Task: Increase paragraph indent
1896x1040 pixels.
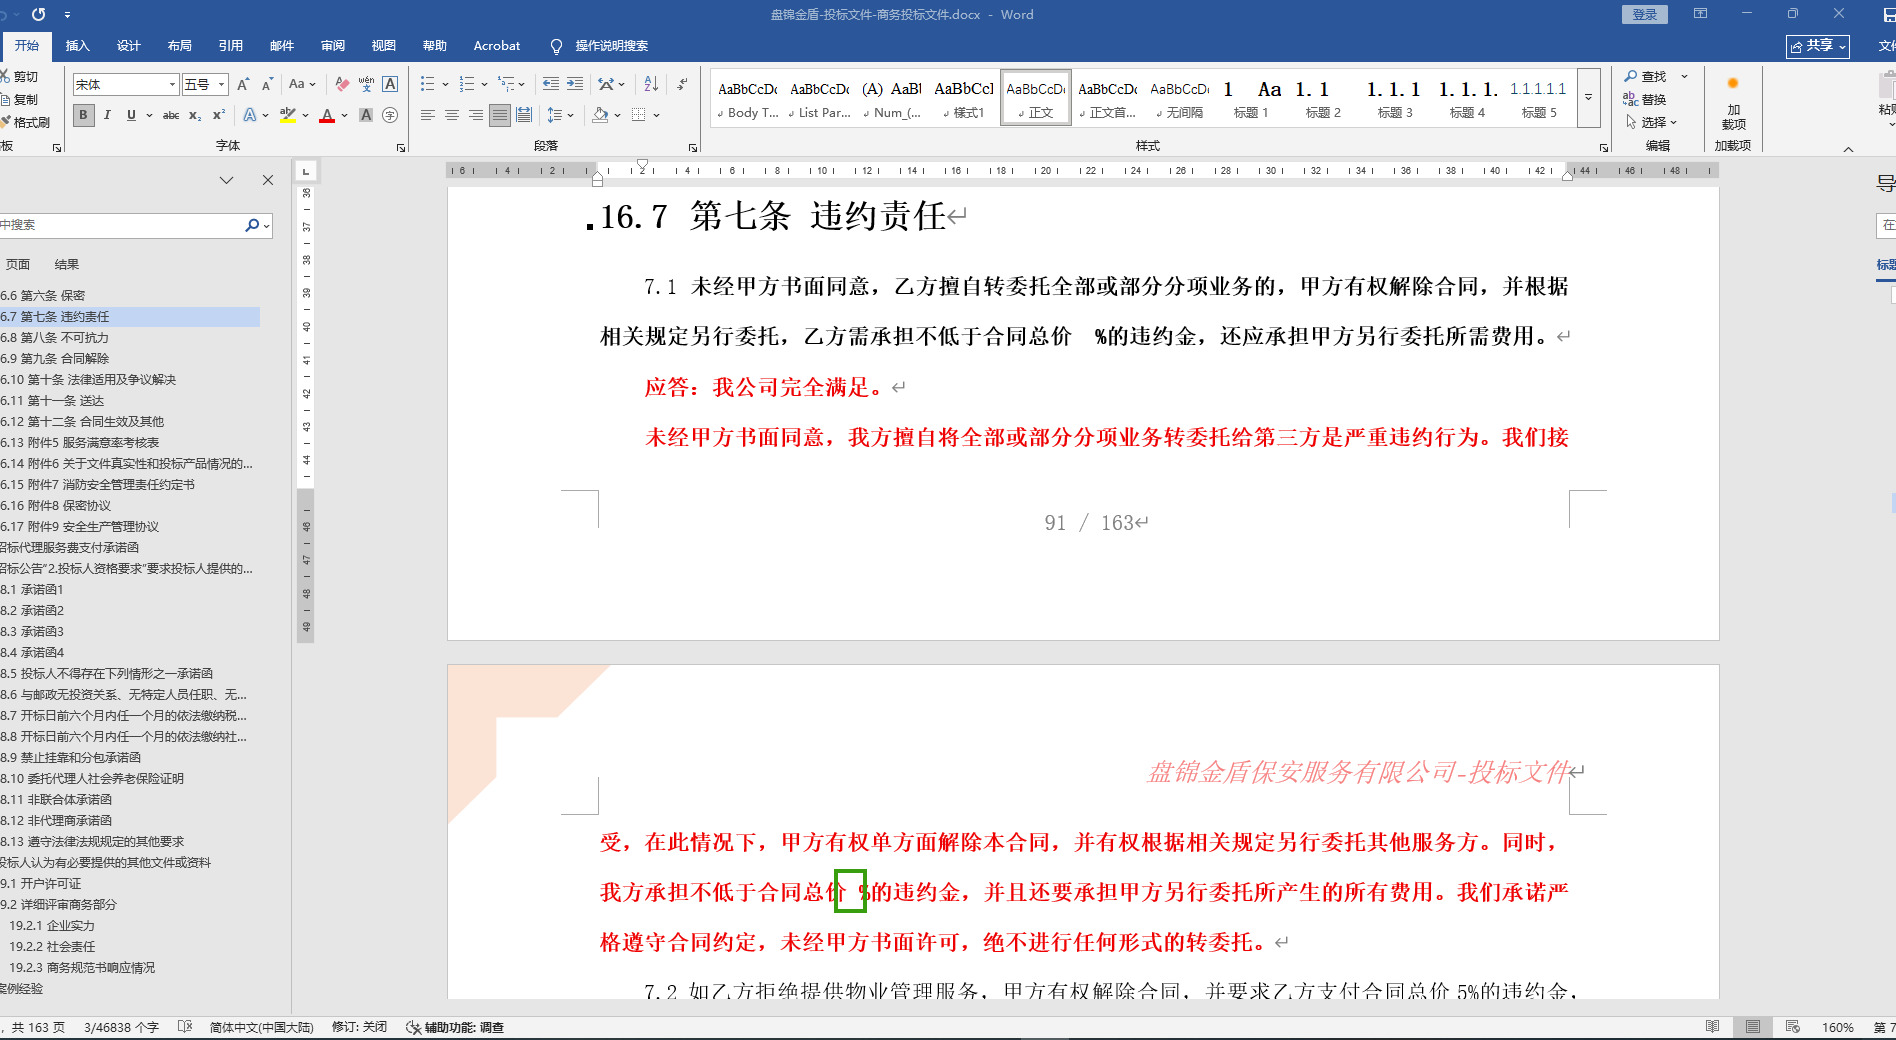Action: 575,85
